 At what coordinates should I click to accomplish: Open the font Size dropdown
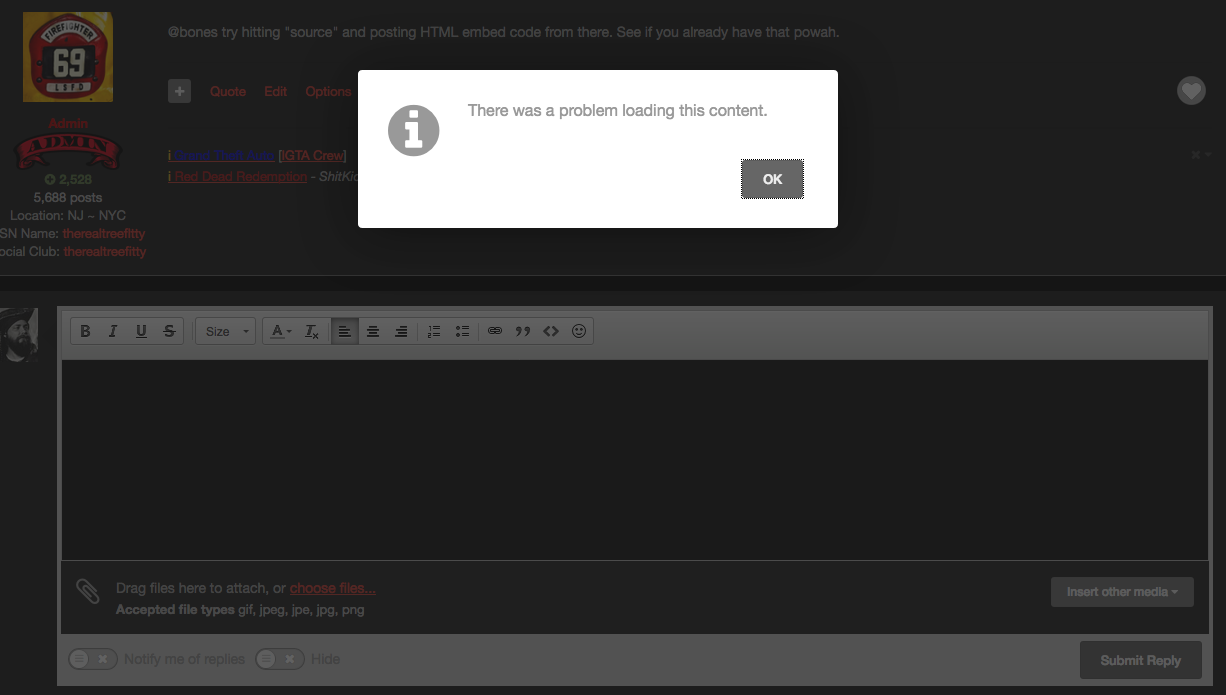(x=227, y=331)
